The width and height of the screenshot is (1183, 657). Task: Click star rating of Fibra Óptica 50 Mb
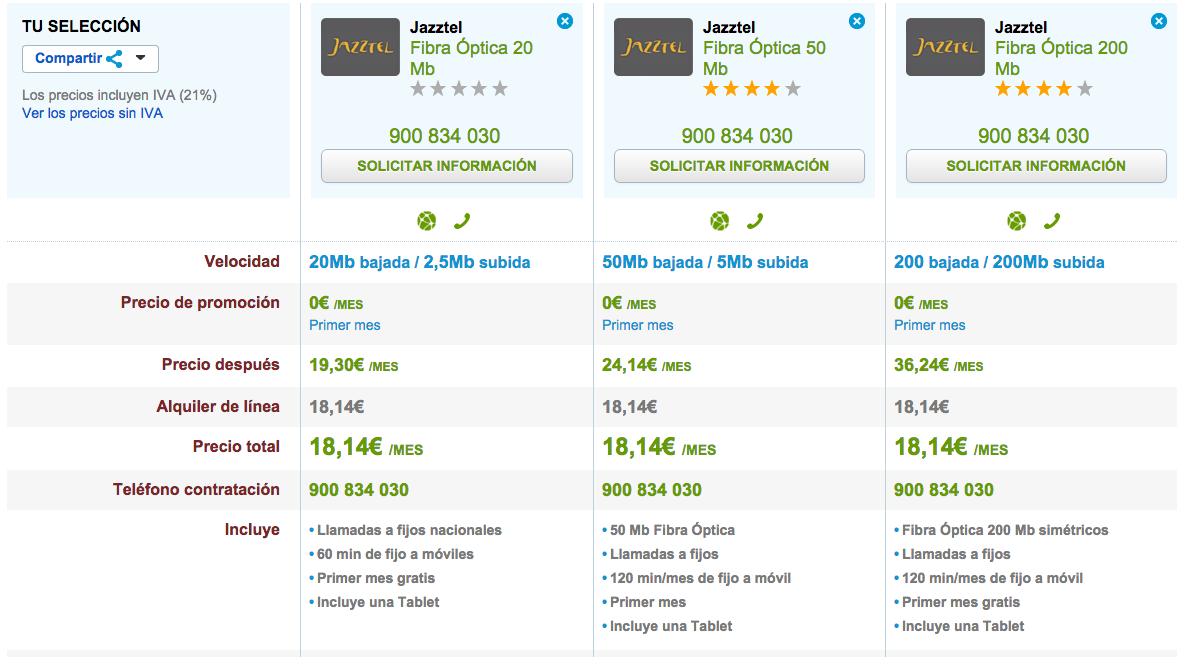tap(751, 89)
